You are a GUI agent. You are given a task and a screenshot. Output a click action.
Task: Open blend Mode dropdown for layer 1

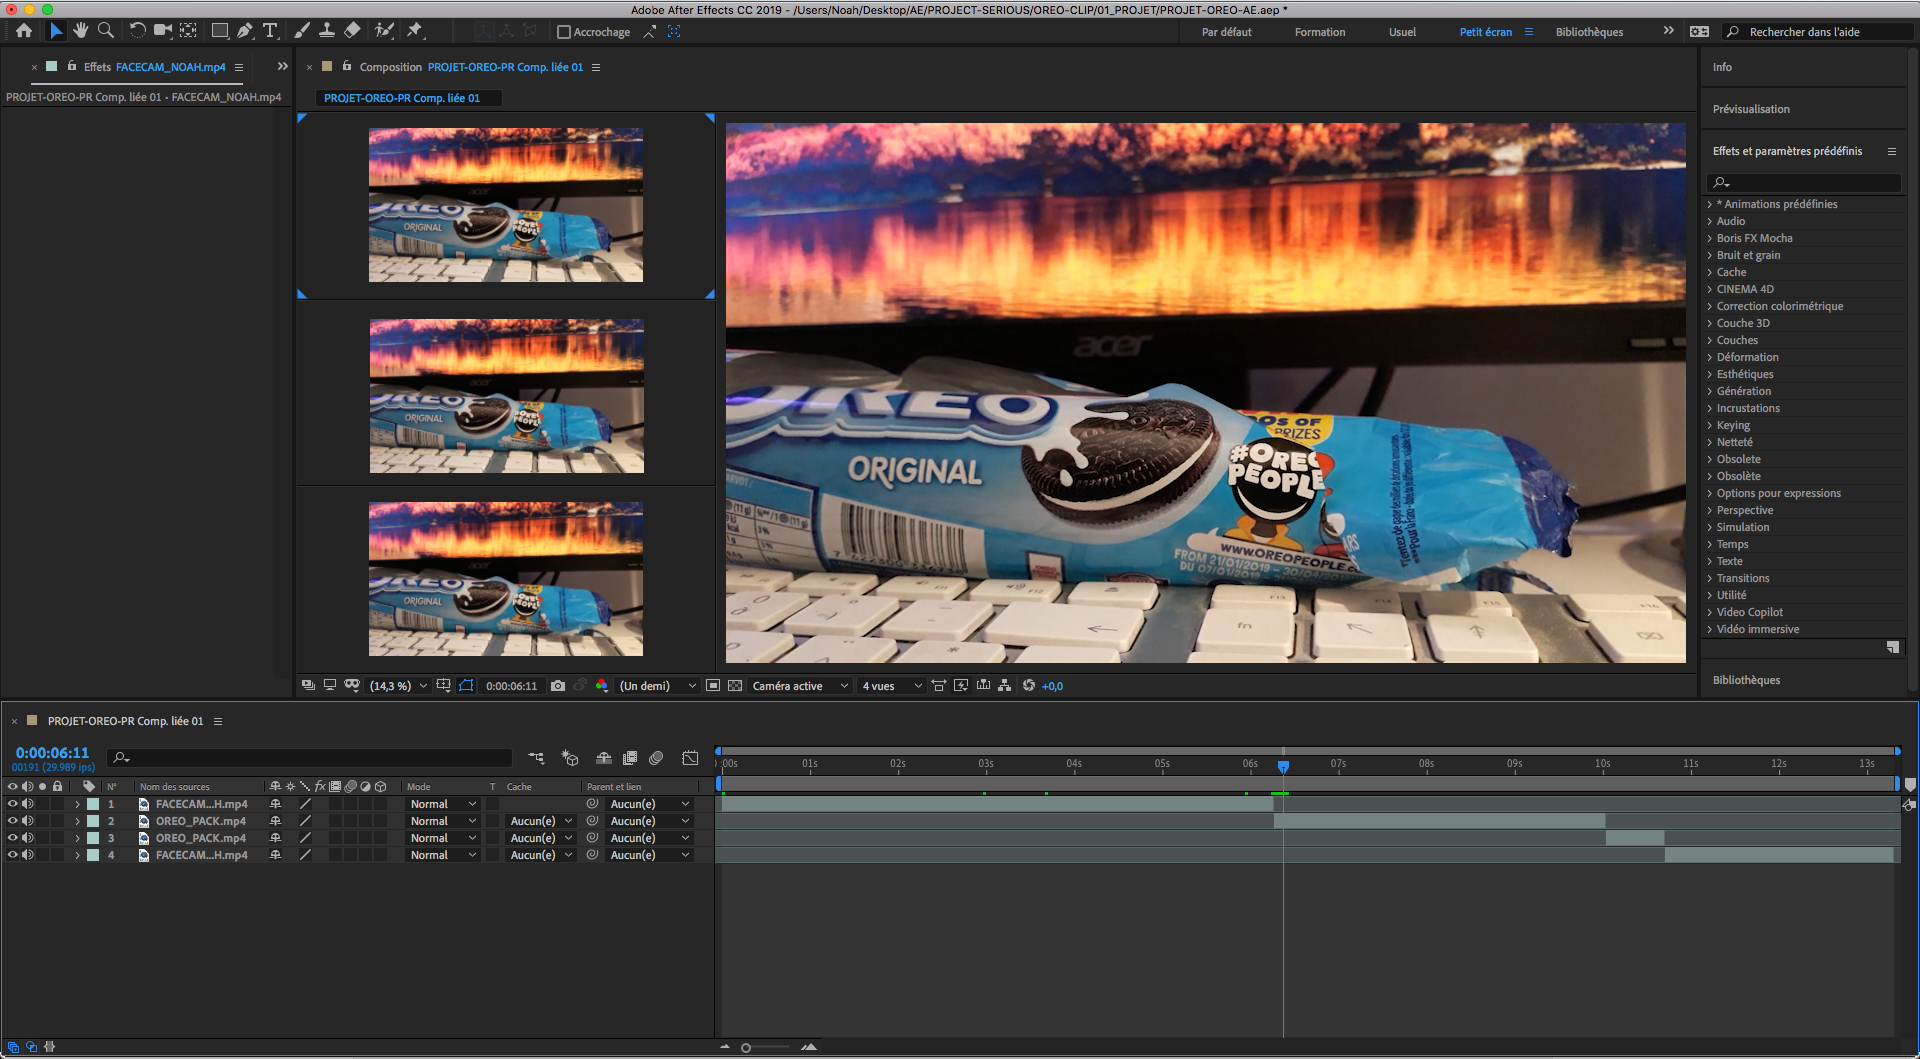pyautogui.click(x=443, y=804)
